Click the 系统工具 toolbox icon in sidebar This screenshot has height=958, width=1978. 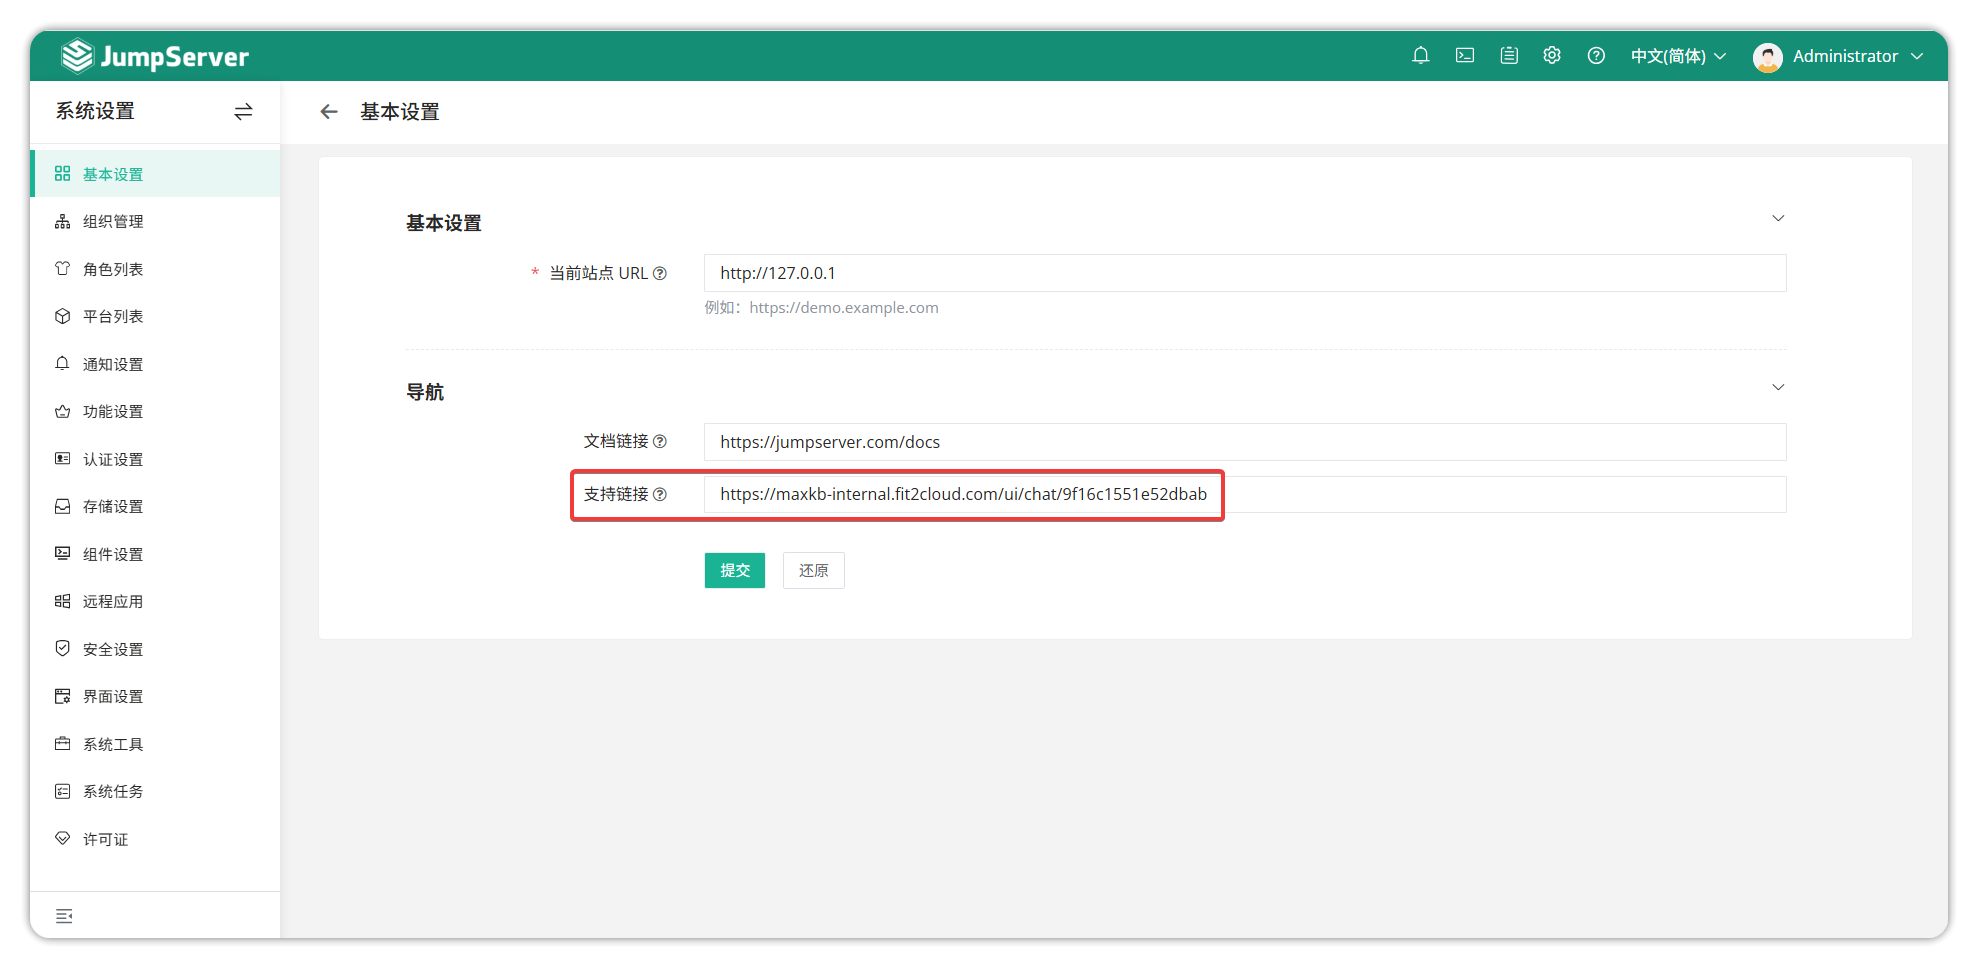click(63, 744)
